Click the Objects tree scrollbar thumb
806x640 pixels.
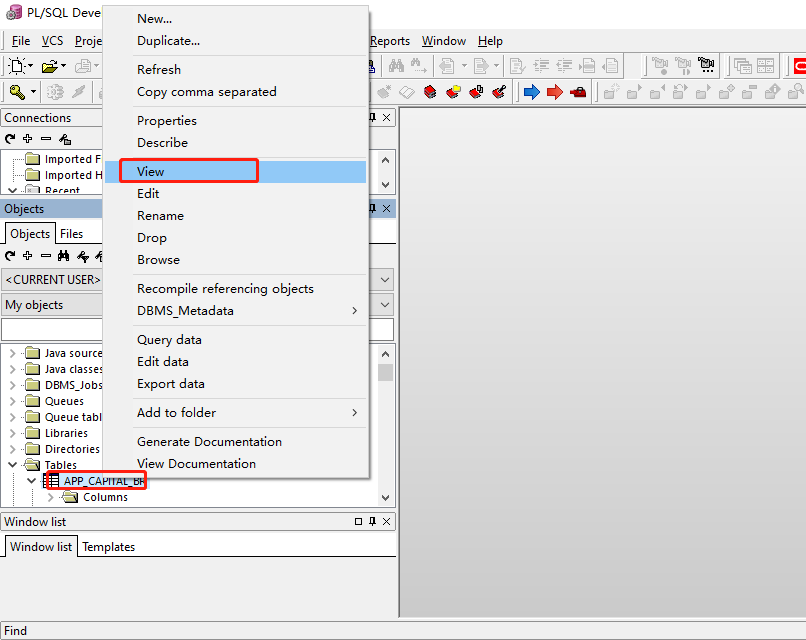pyautogui.click(x=386, y=372)
